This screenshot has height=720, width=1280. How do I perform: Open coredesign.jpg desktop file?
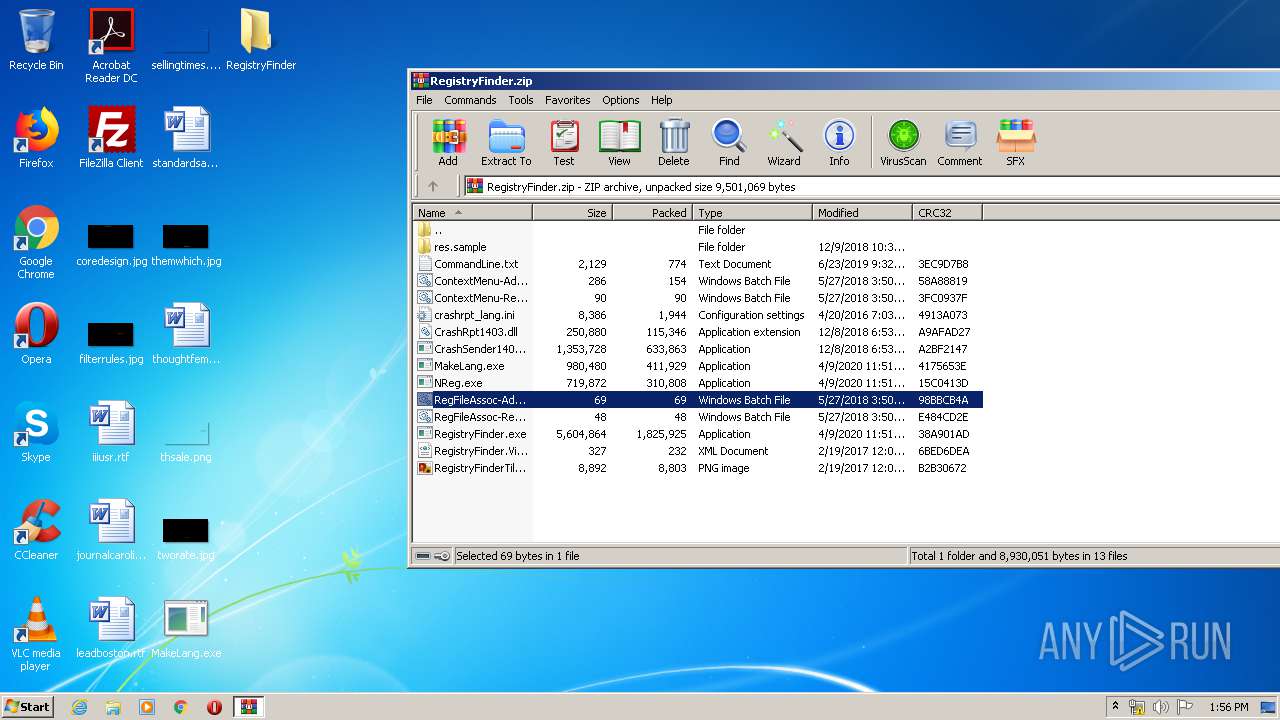point(111,244)
